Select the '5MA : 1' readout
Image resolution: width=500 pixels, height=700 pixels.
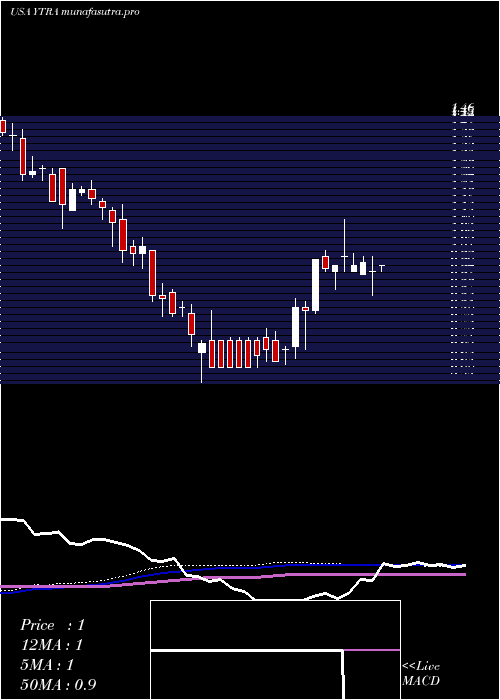[x=46, y=665]
